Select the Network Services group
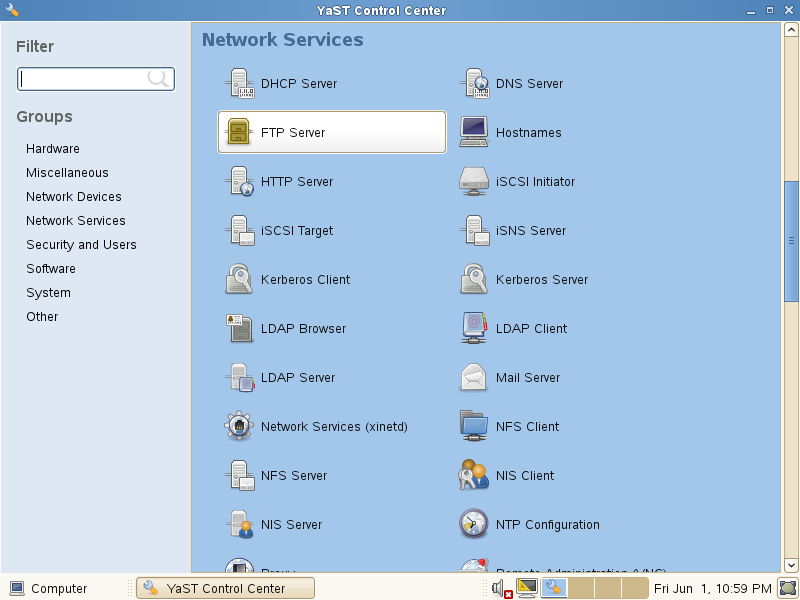 (x=76, y=220)
